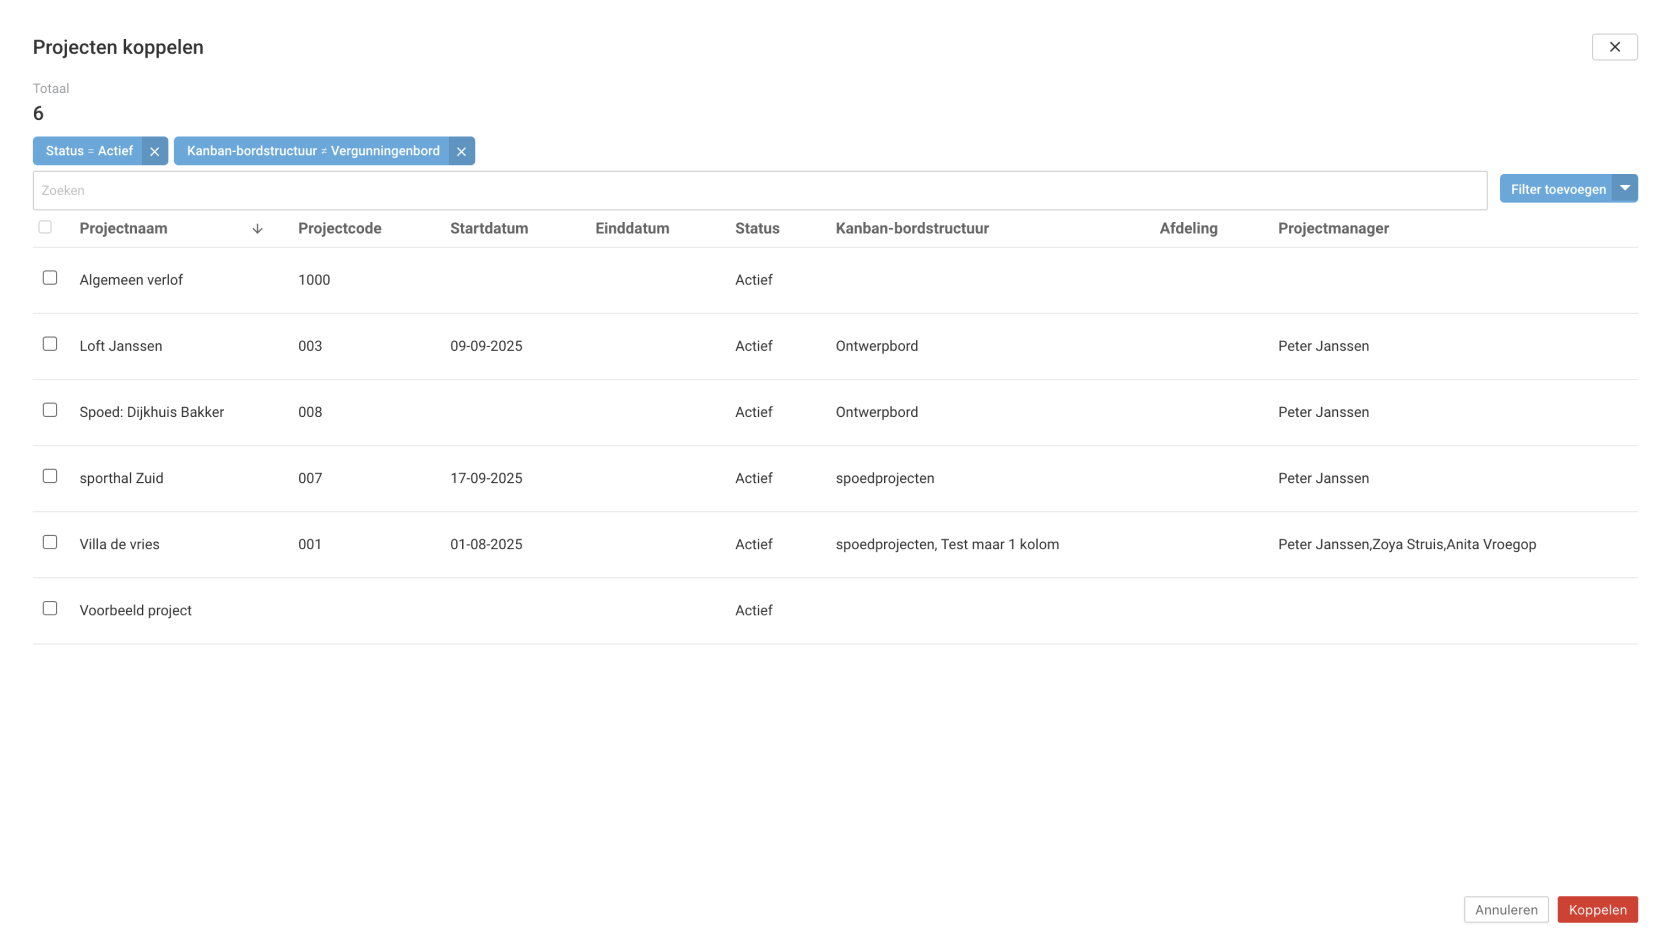Click into the Zoeken search field

(x=760, y=191)
